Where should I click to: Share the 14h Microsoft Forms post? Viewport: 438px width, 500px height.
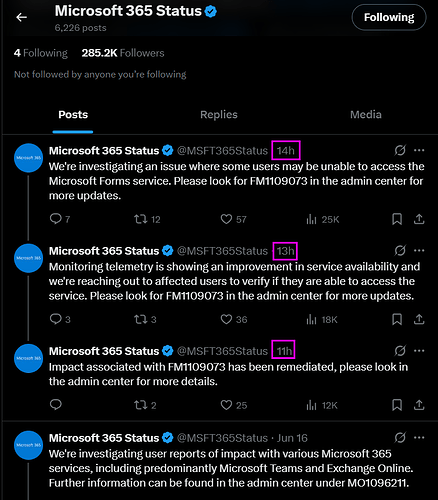[419, 219]
